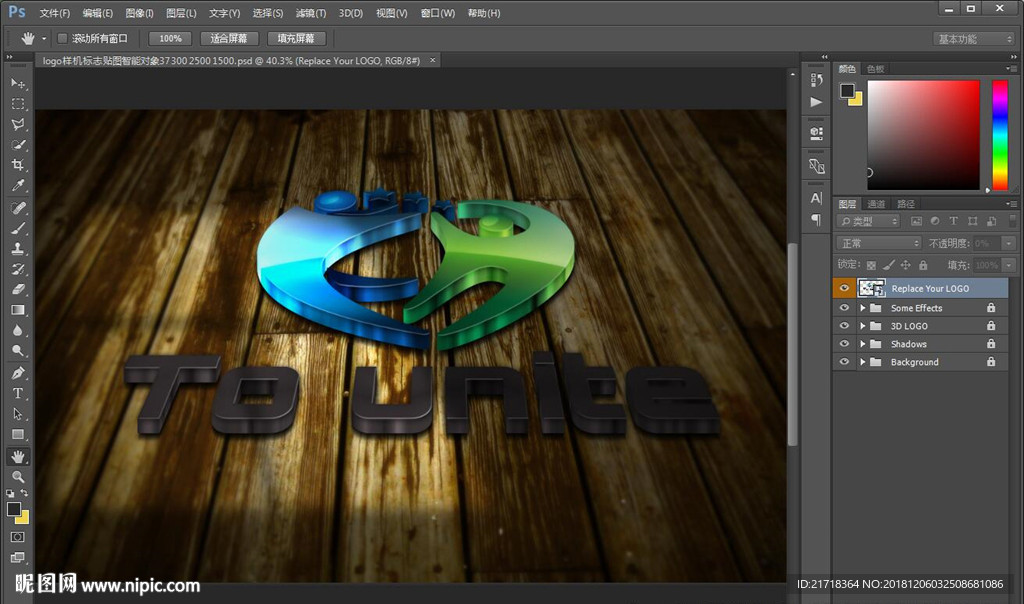The width and height of the screenshot is (1024, 604).
Task: Select the Brush tool
Action: point(18,228)
